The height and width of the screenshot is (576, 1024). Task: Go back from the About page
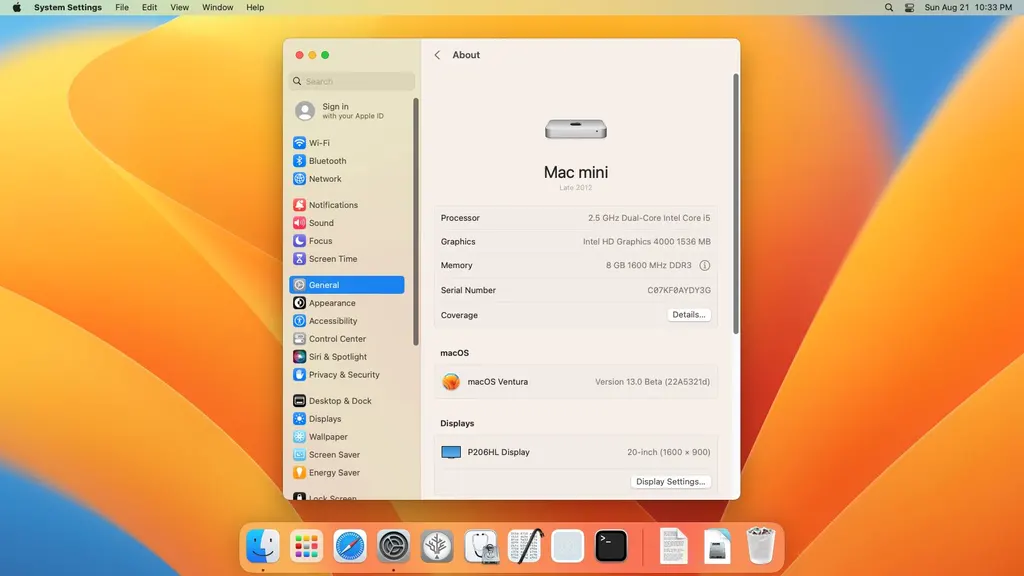click(x=437, y=55)
